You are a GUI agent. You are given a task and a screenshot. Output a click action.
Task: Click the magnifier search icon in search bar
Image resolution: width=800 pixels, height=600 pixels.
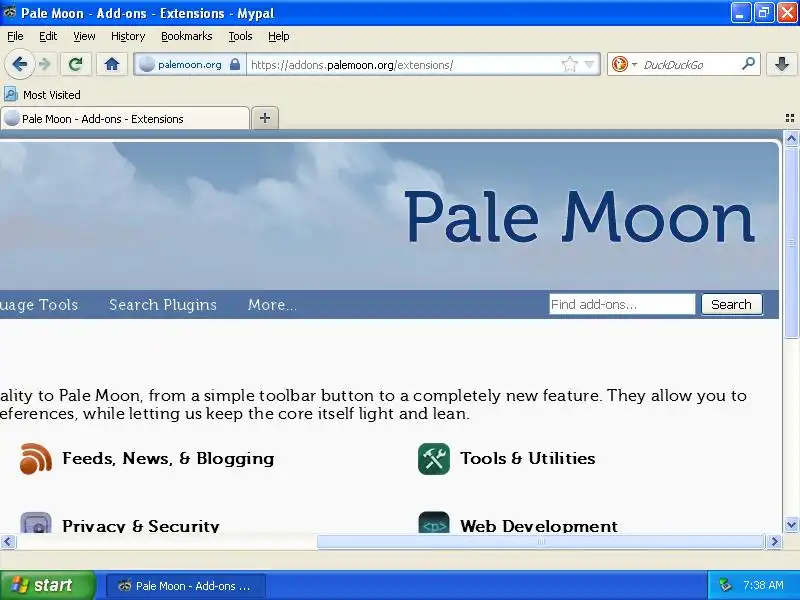click(x=748, y=64)
